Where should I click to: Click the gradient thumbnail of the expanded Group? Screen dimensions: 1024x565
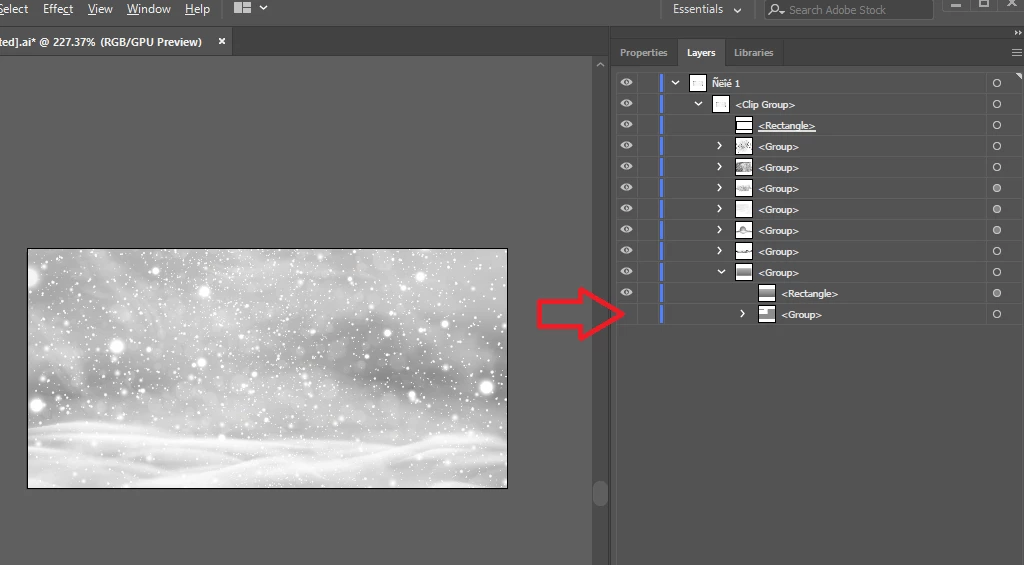(x=744, y=272)
